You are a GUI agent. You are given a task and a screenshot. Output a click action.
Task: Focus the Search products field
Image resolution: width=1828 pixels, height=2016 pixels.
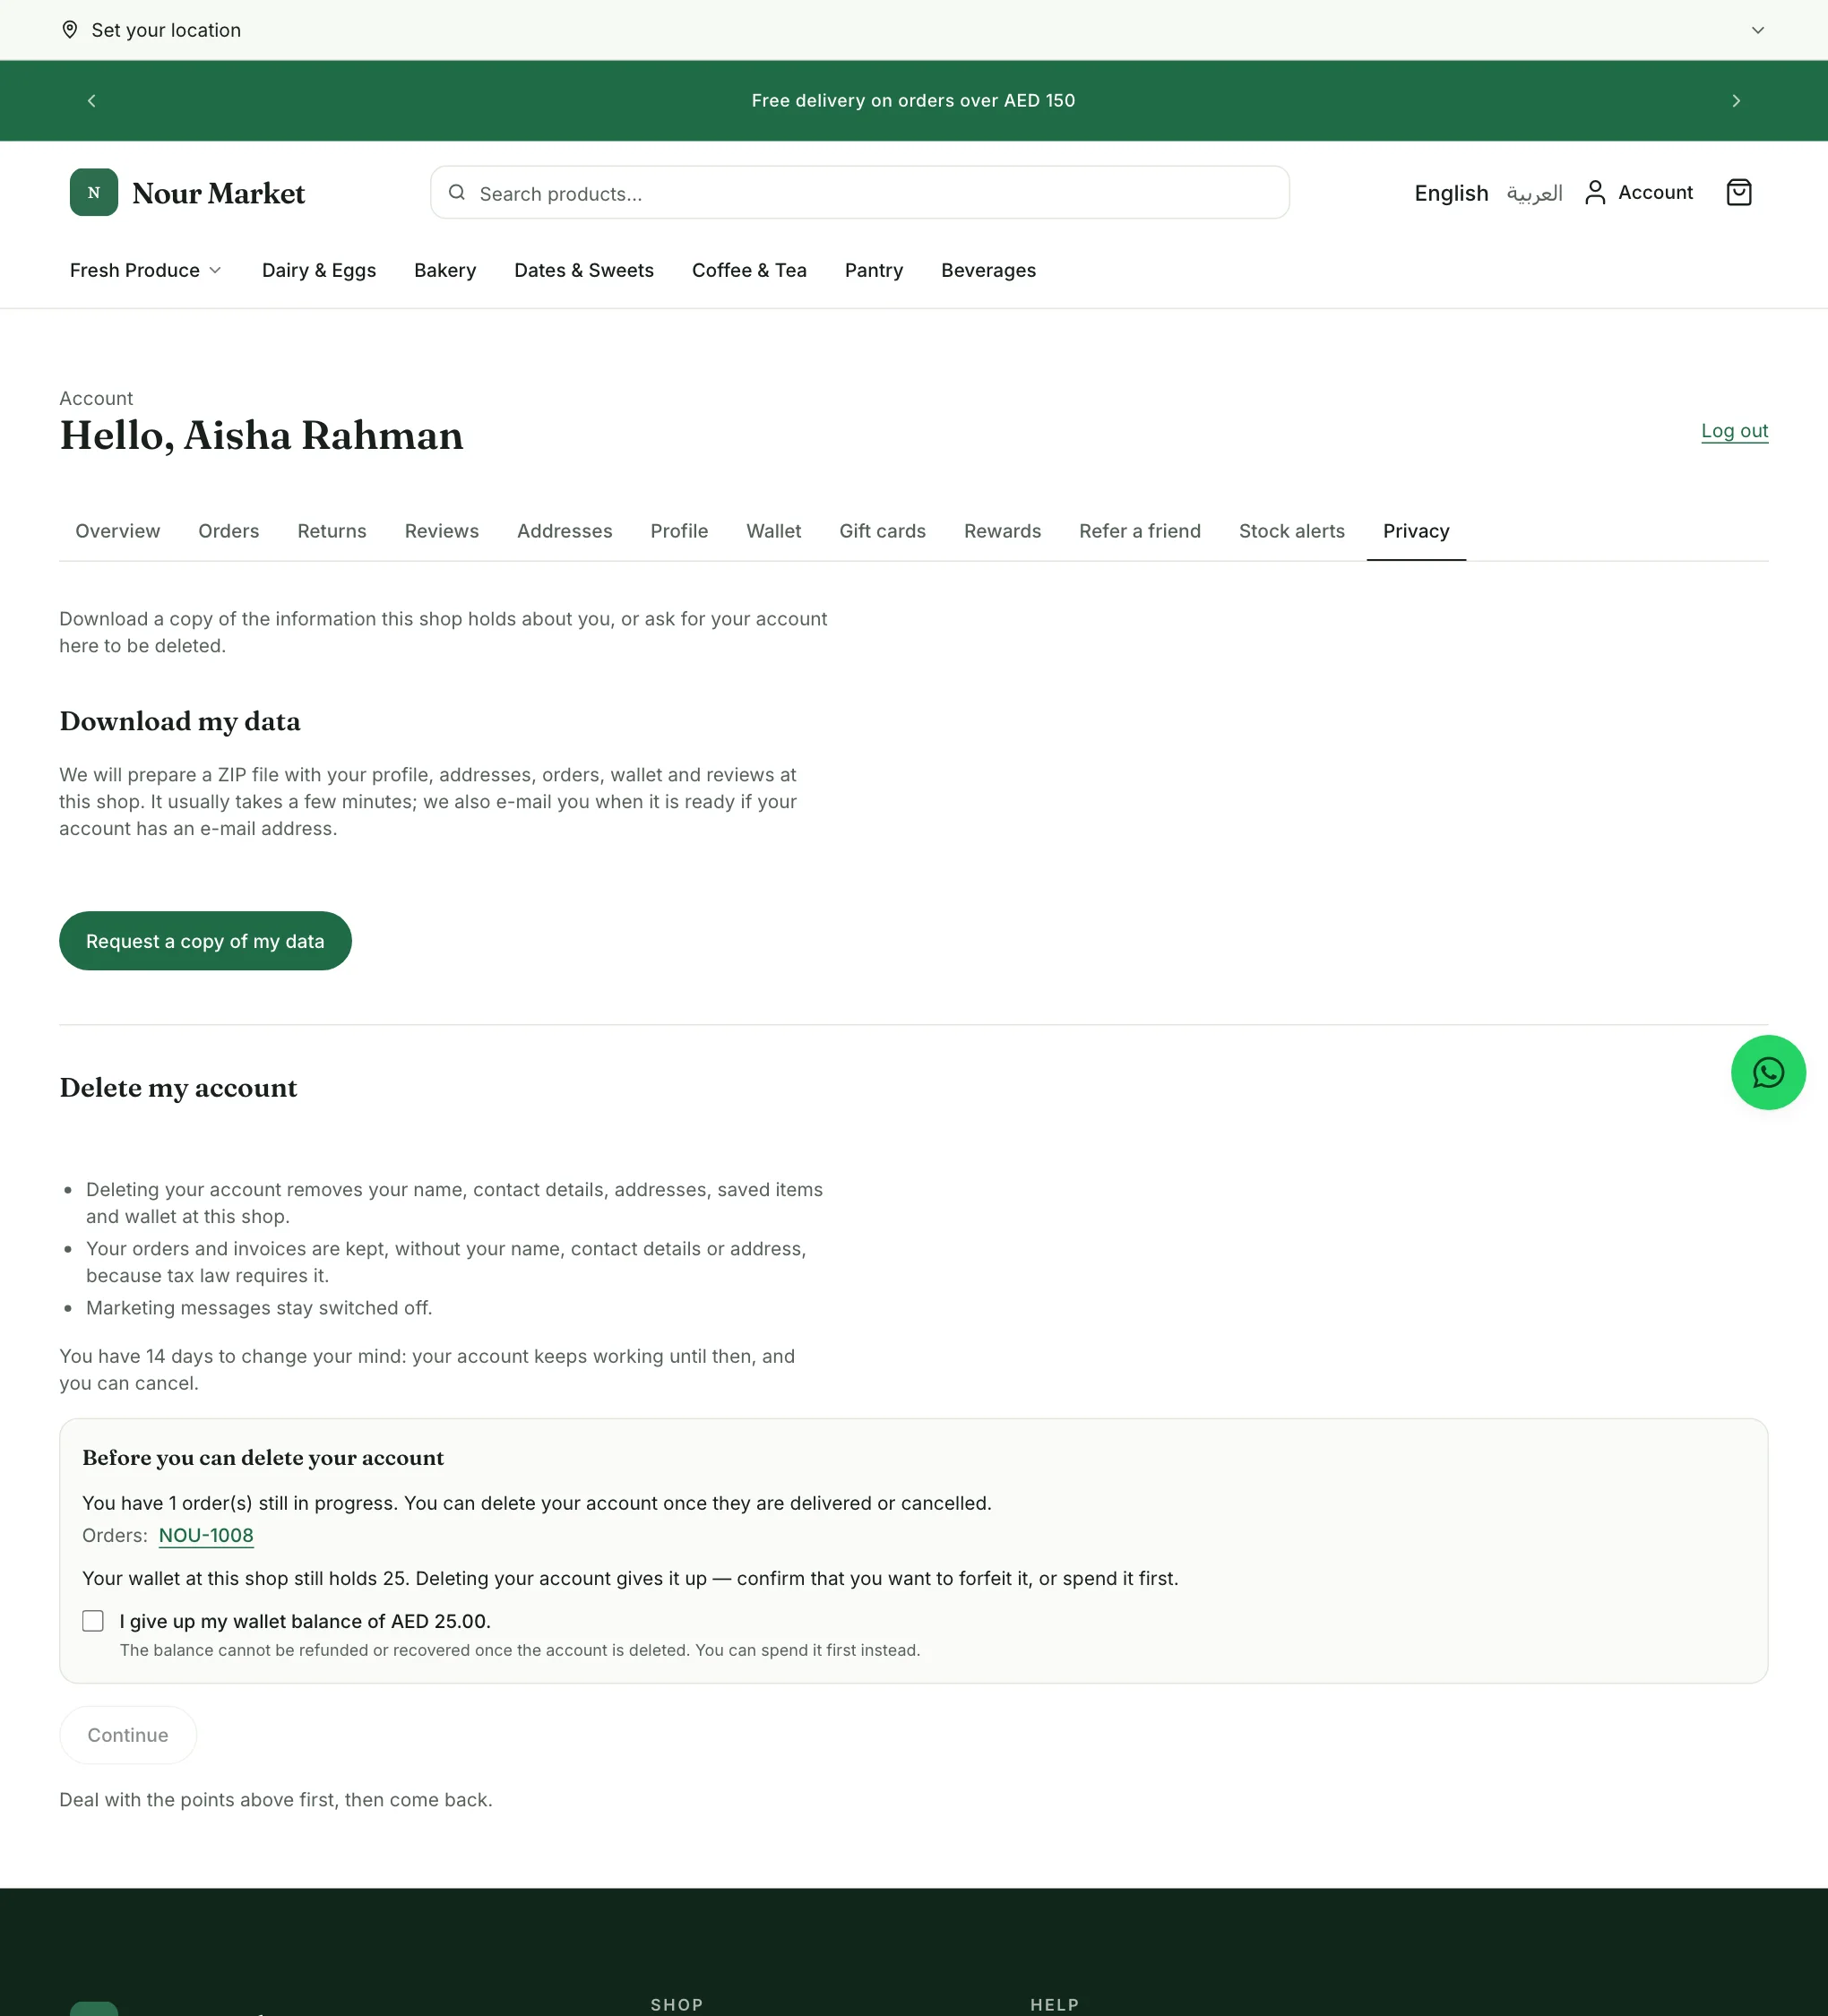click(x=859, y=192)
